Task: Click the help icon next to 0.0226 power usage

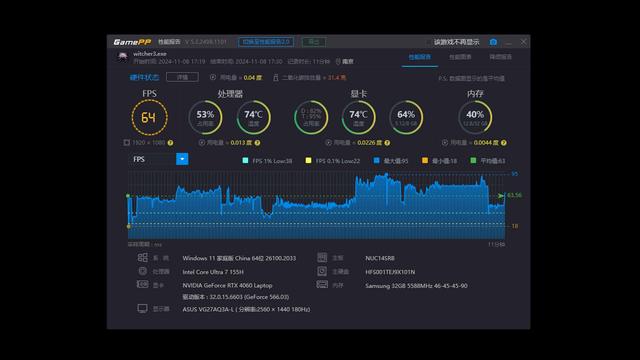Action: pyautogui.click(x=387, y=143)
